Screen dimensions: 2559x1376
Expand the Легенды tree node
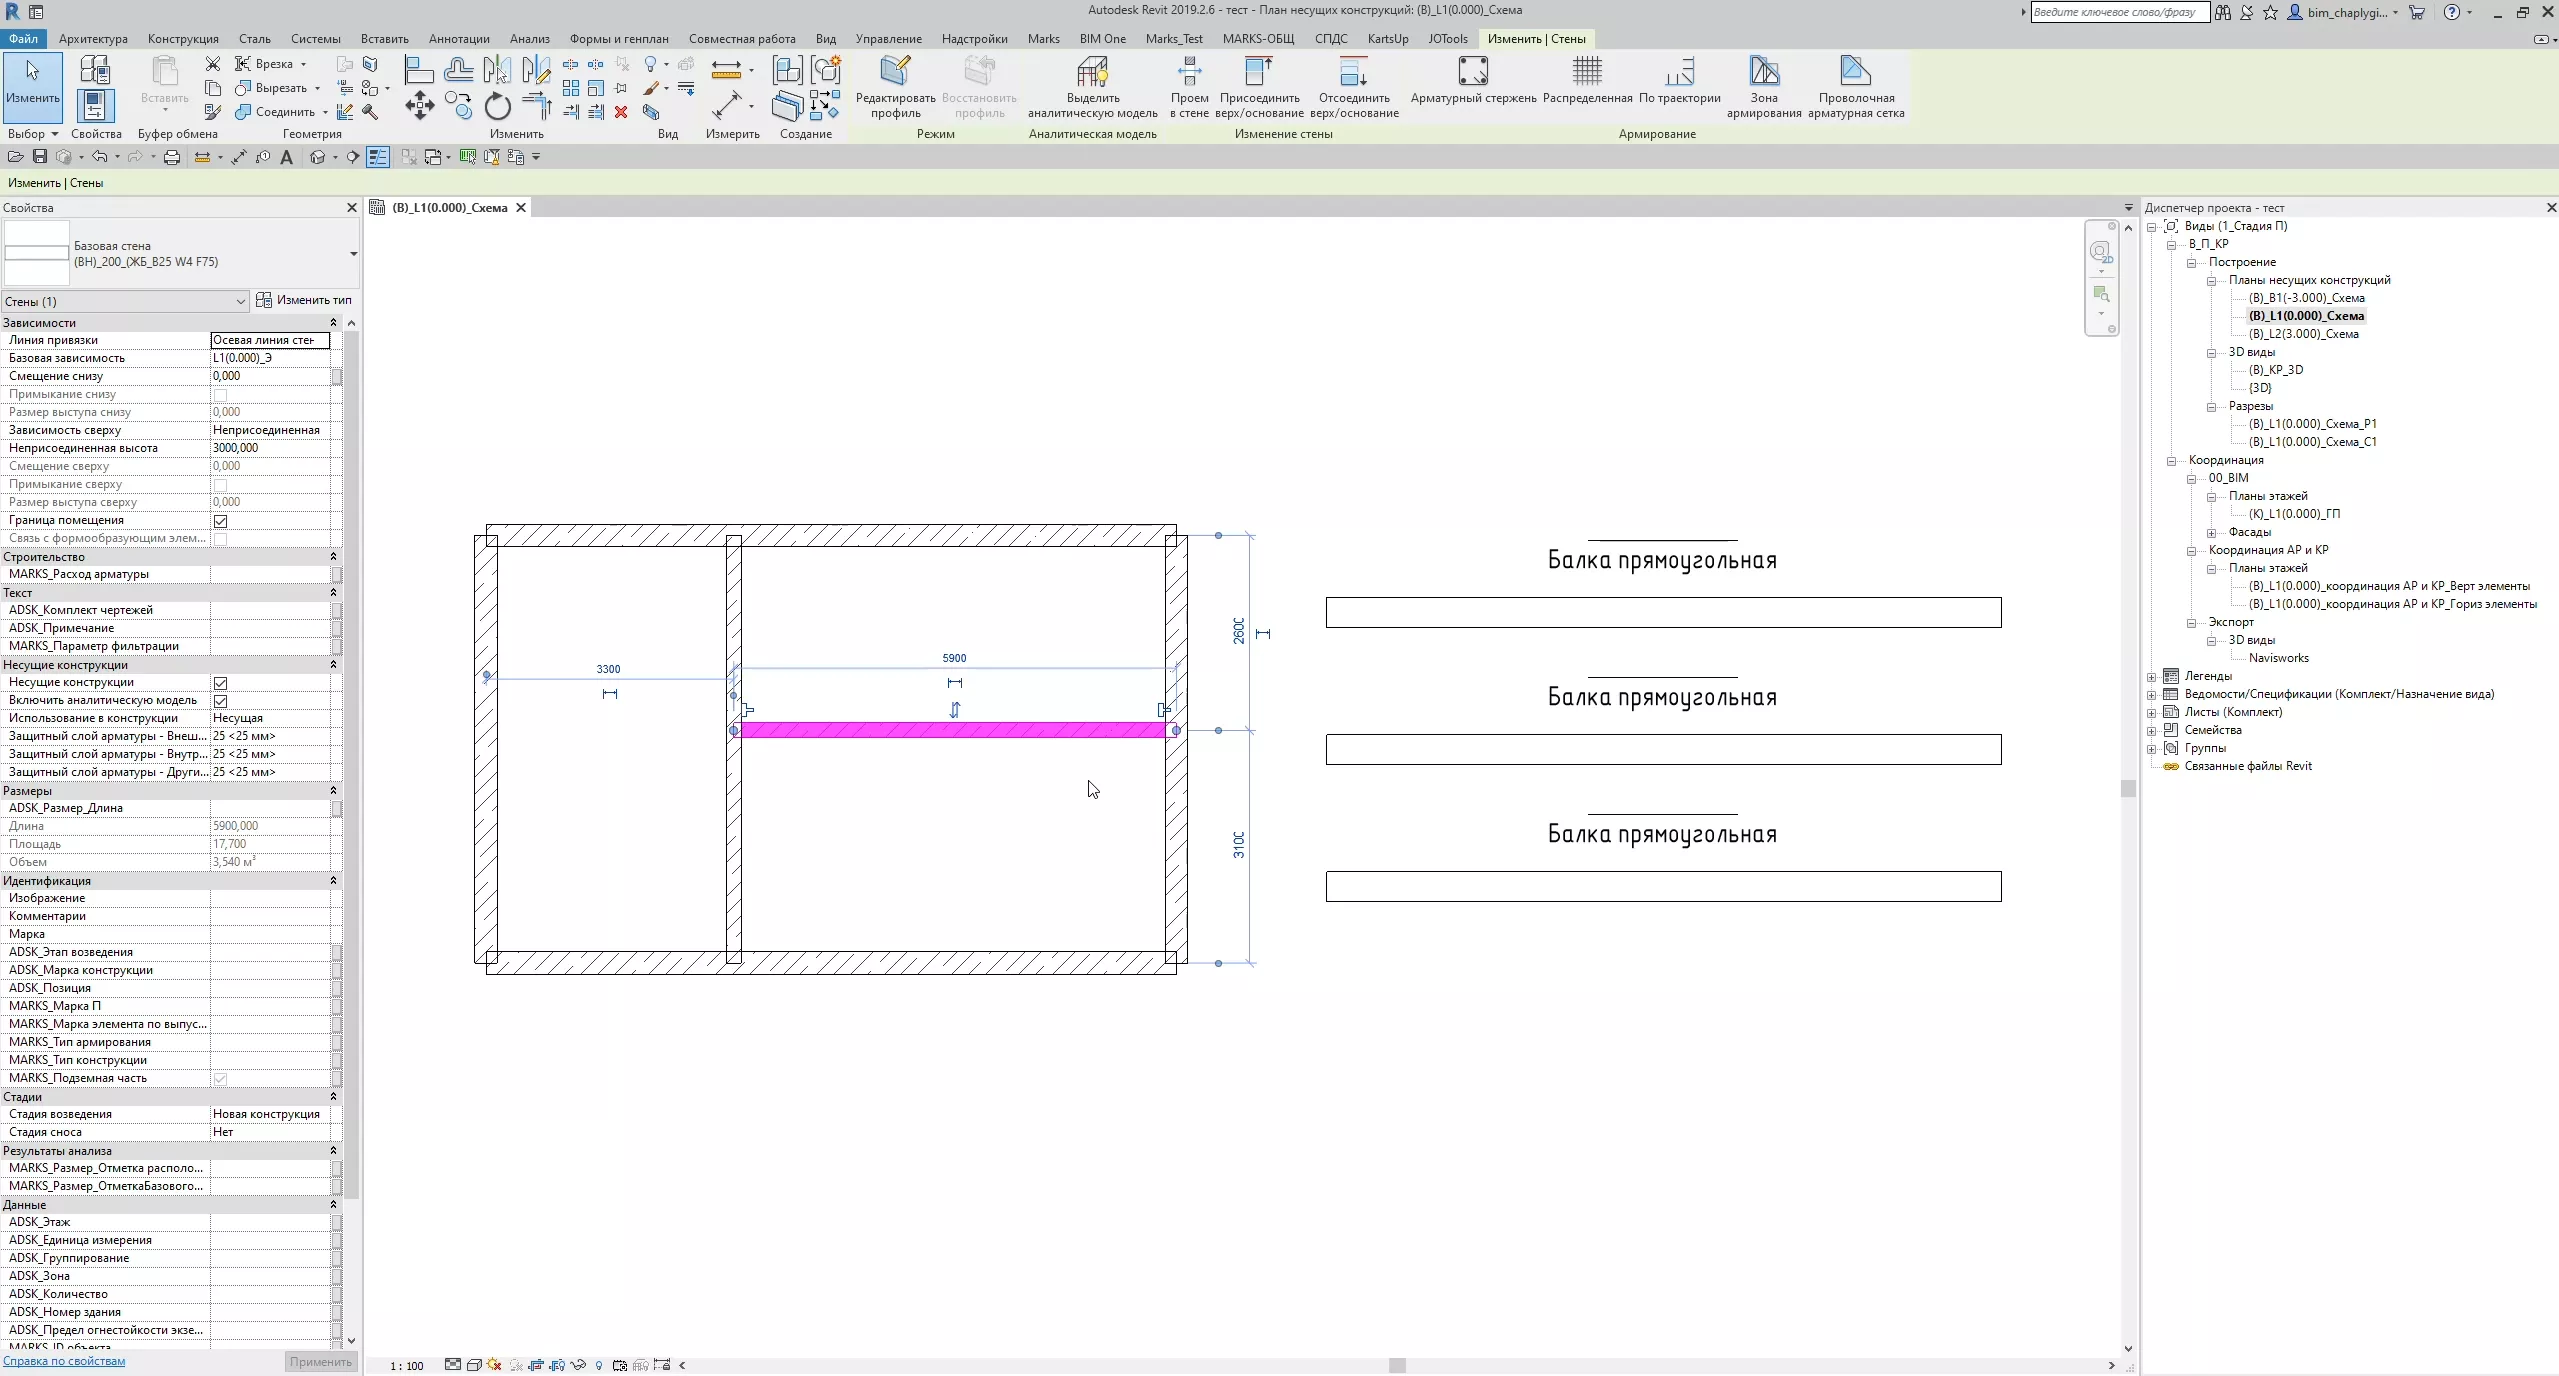(x=2152, y=677)
